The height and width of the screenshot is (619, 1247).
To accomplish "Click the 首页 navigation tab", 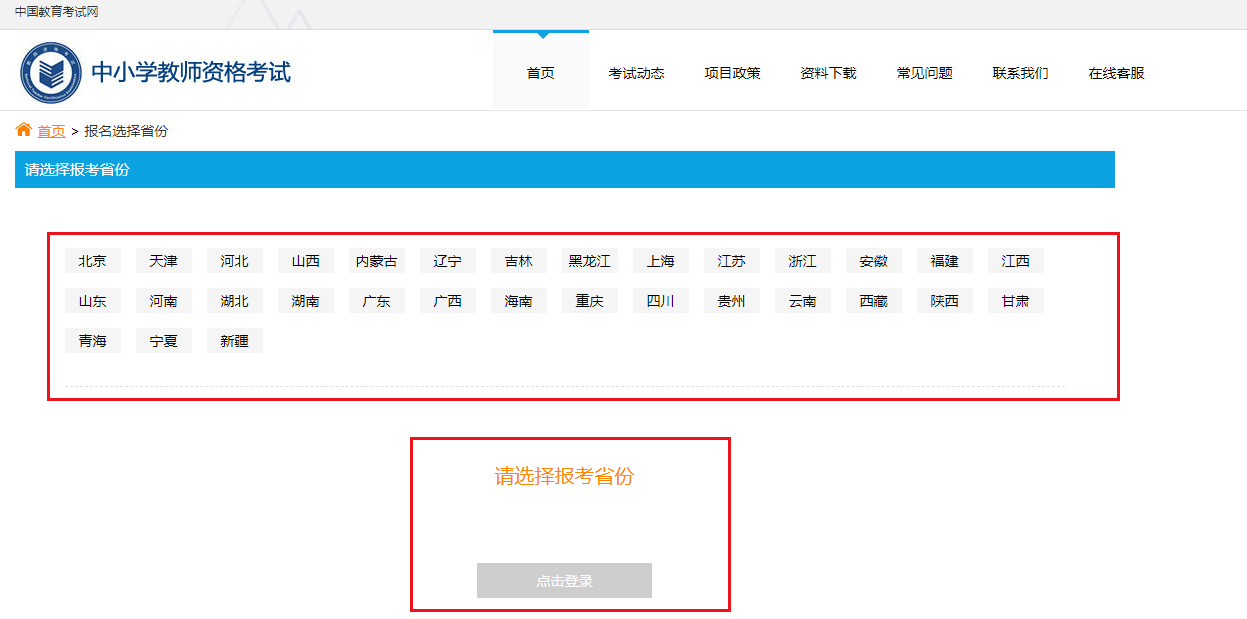I will [540, 73].
